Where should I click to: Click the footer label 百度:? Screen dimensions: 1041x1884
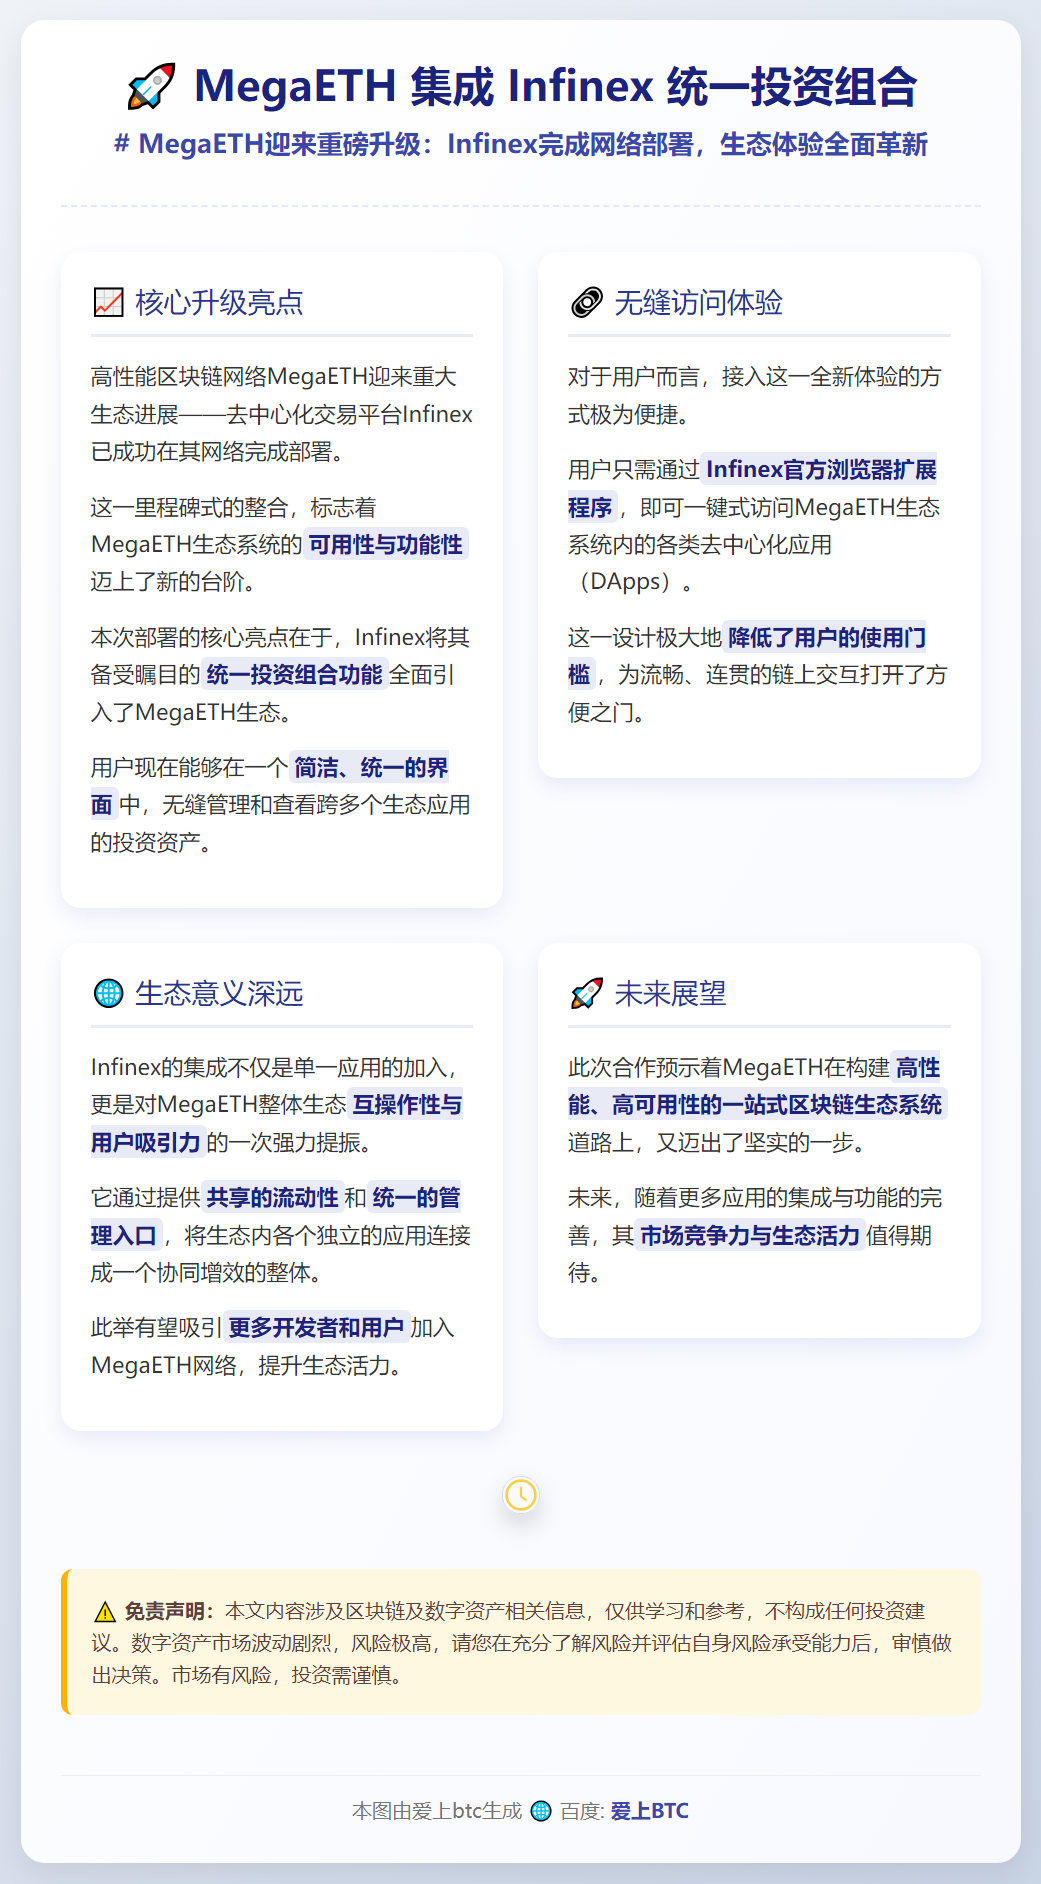click(x=582, y=1811)
